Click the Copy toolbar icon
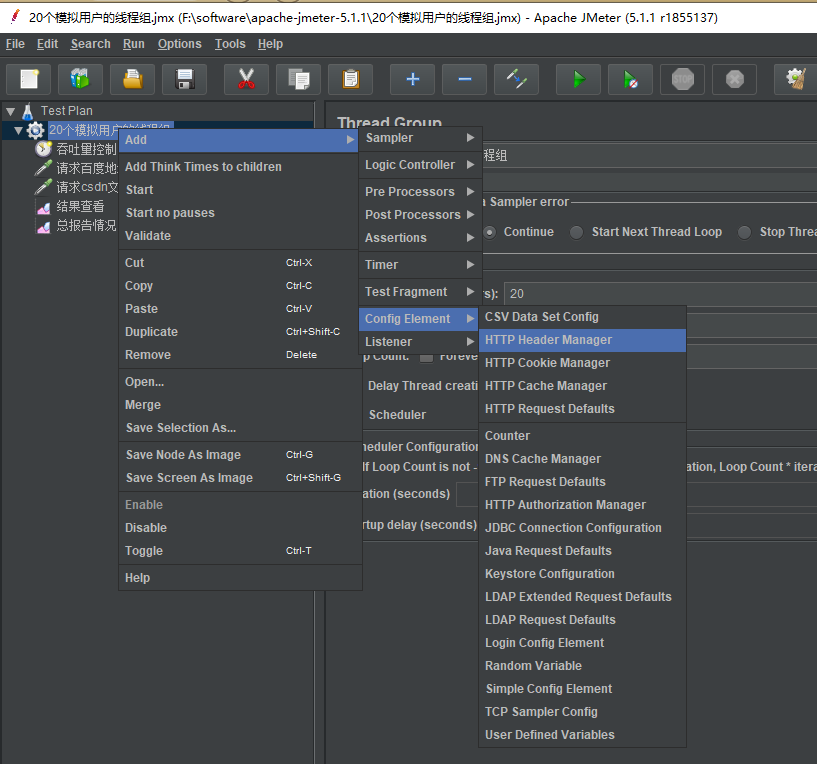This screenshot has height=764, width=817. tap(299, 79)
